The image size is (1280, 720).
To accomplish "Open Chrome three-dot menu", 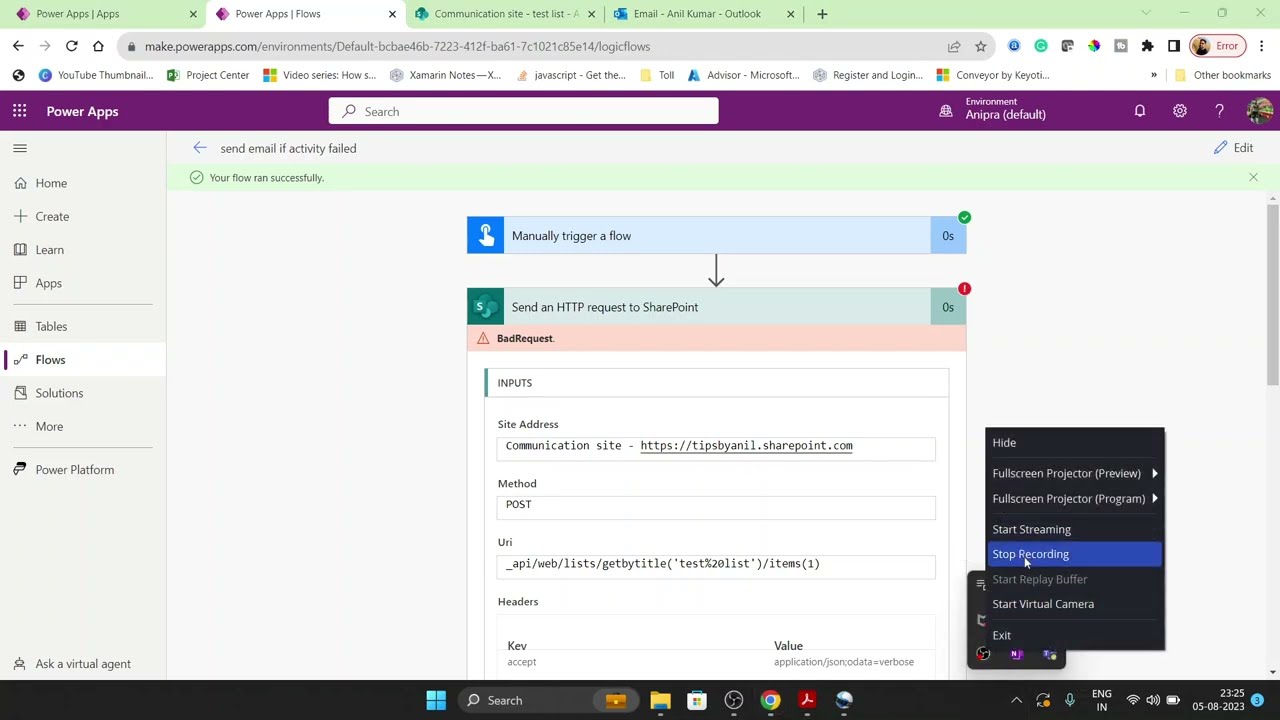I will (1262, 46).
